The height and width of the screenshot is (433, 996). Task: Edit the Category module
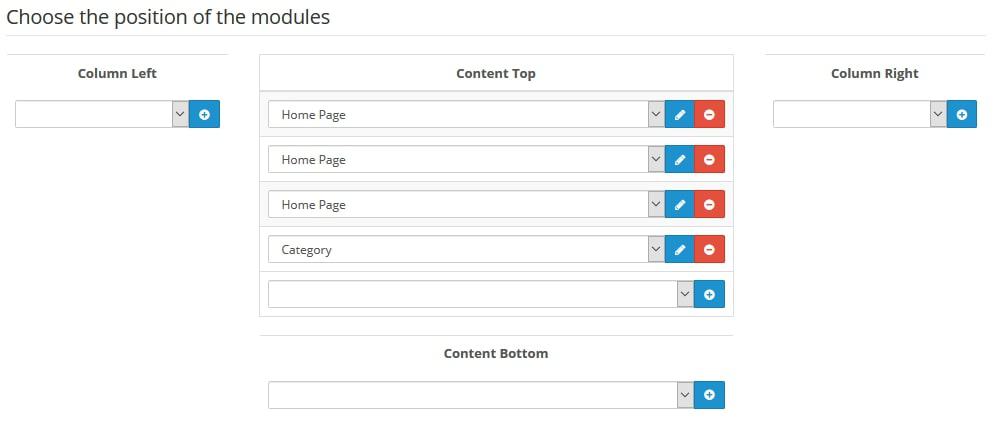[x=680, y=250]
